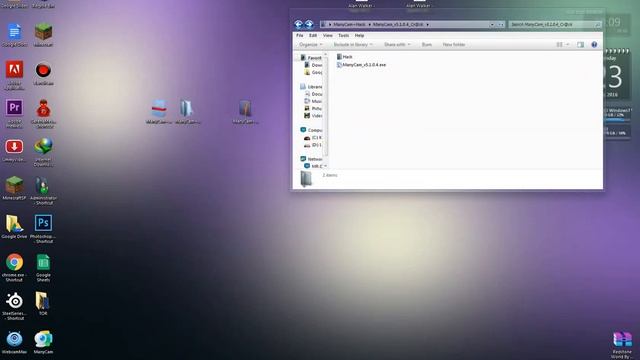Image resolution: width=640 pixels, height=360 pixels.
Task: Launch the Minecraft grass block icon
Action: [43, 35]
